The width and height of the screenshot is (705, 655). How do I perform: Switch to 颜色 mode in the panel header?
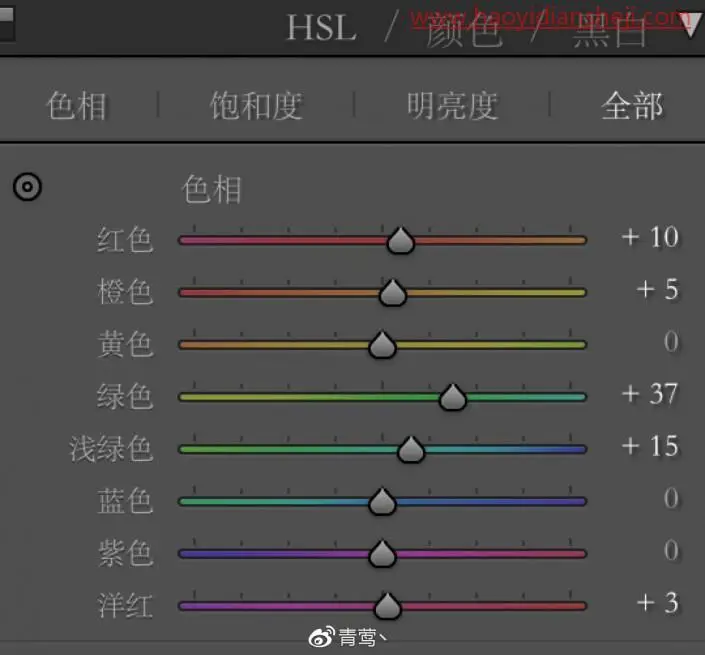pyautogui.click(x=464, y=31)
